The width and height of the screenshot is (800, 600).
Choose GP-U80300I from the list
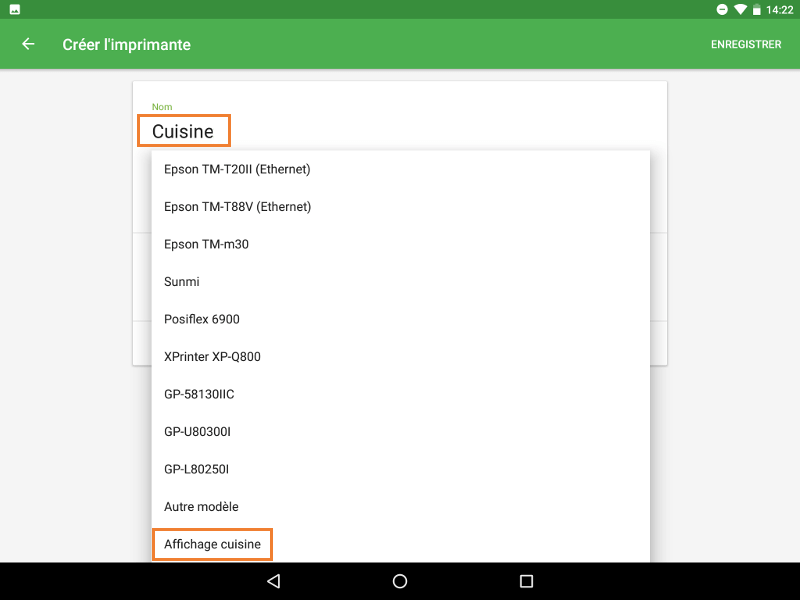(x=197, y=432)
